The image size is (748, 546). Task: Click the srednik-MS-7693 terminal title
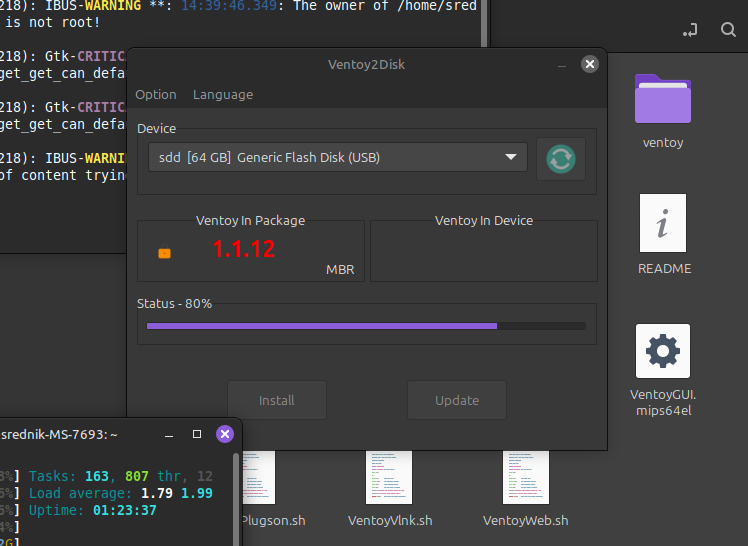(x=59, y=434)
